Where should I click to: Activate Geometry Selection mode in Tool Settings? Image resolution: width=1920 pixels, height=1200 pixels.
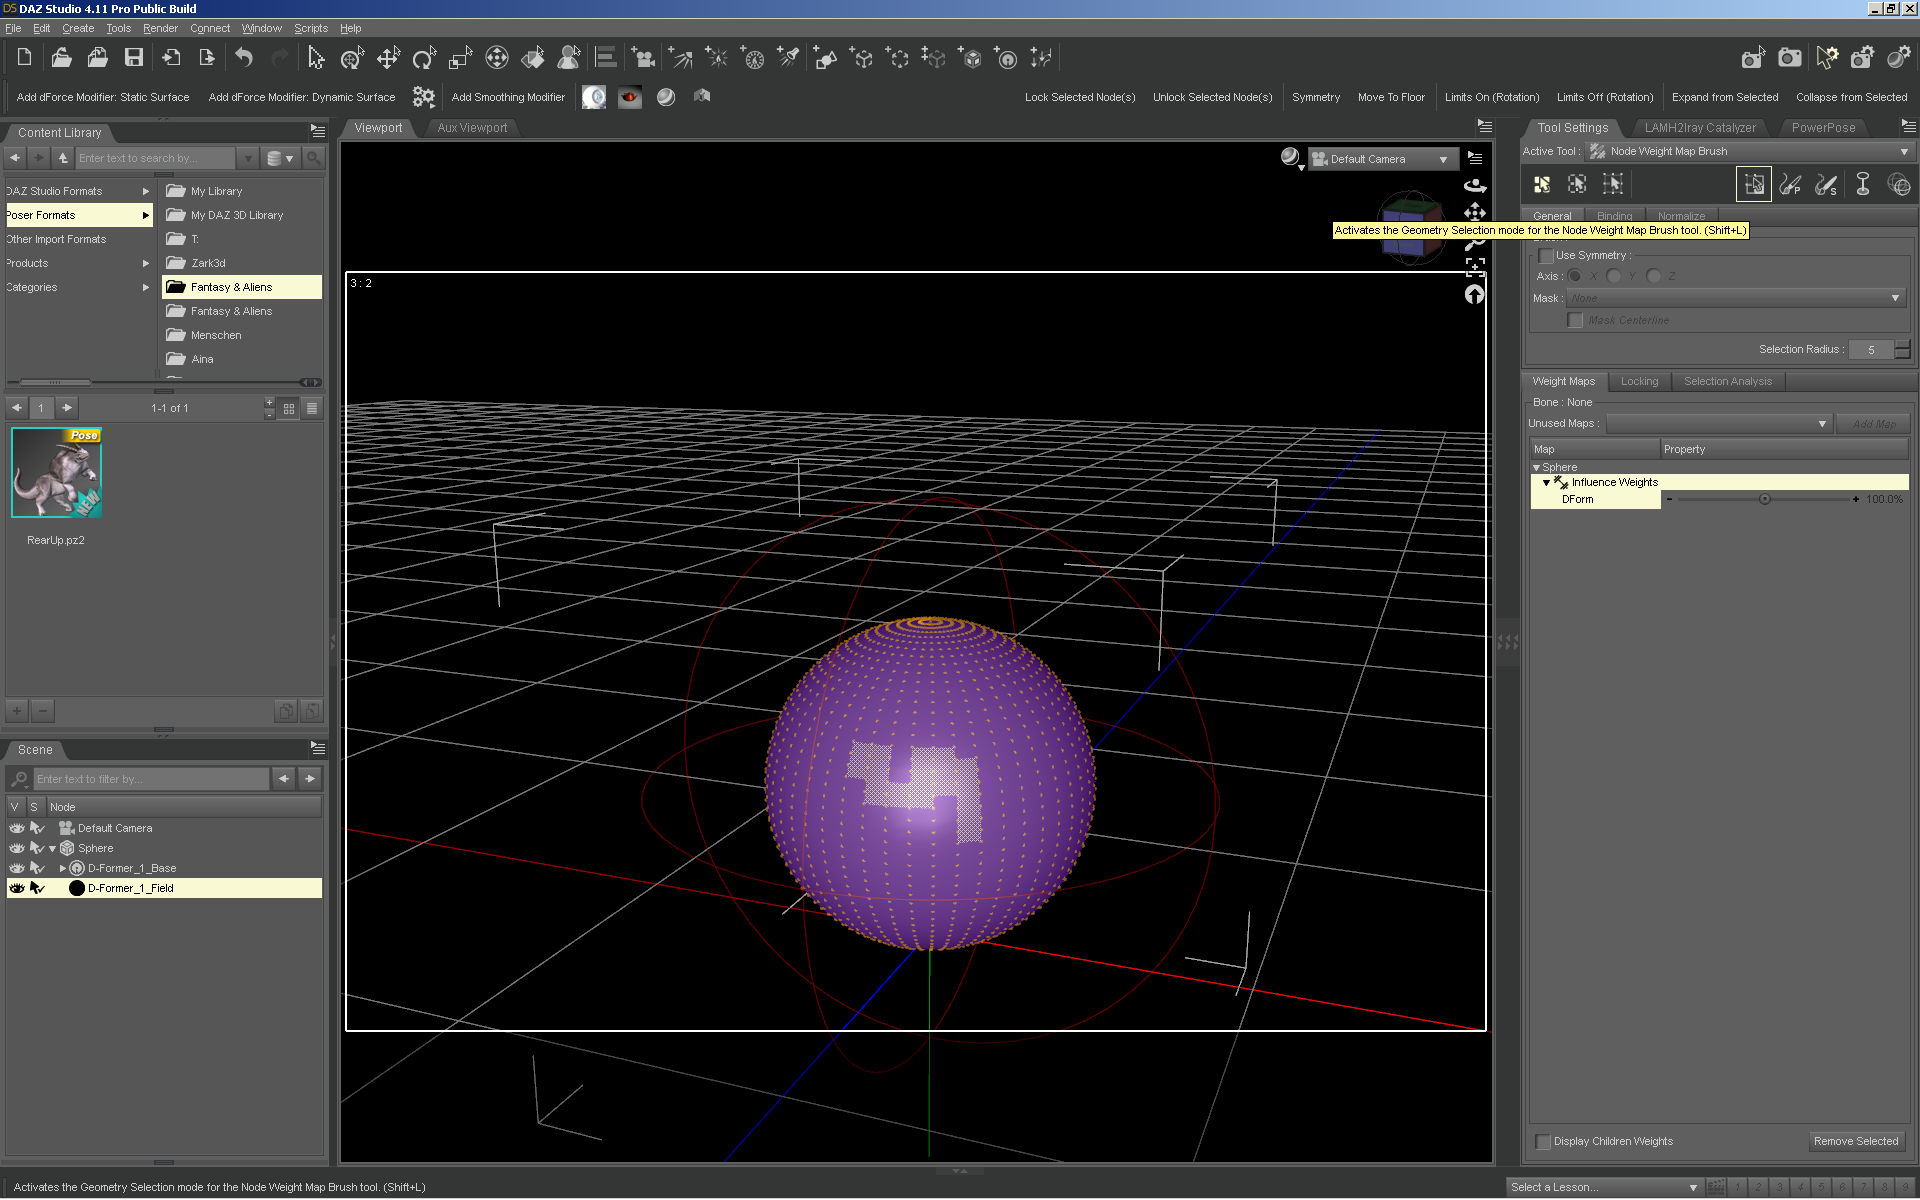1753,184
